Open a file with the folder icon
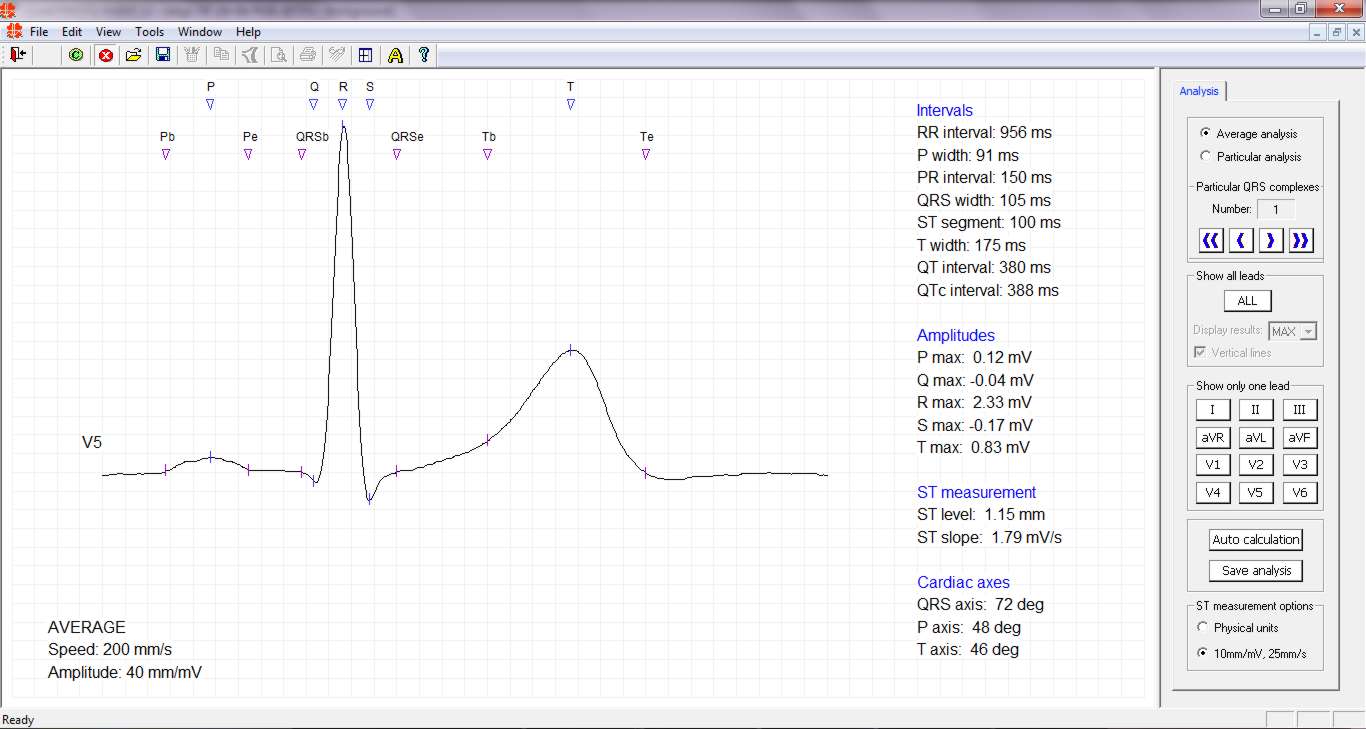1366x729 pixels. coord(133,55)
